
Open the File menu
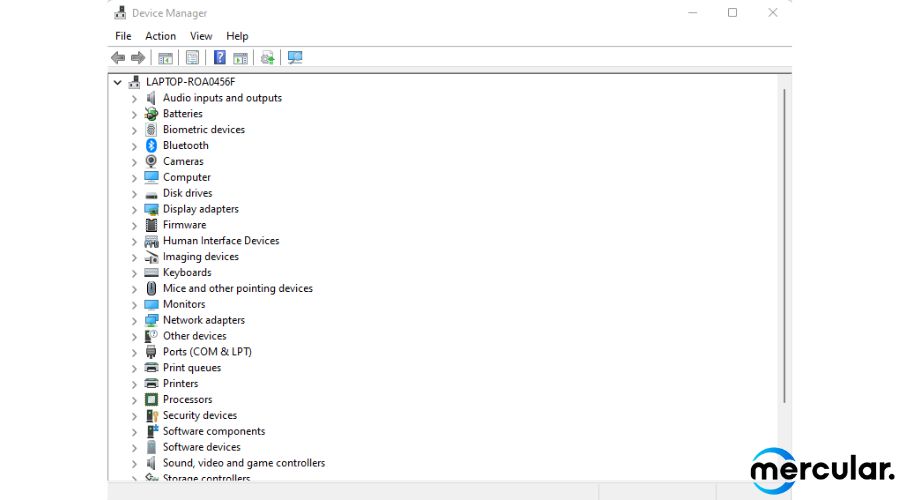click(x=123, y=36)
